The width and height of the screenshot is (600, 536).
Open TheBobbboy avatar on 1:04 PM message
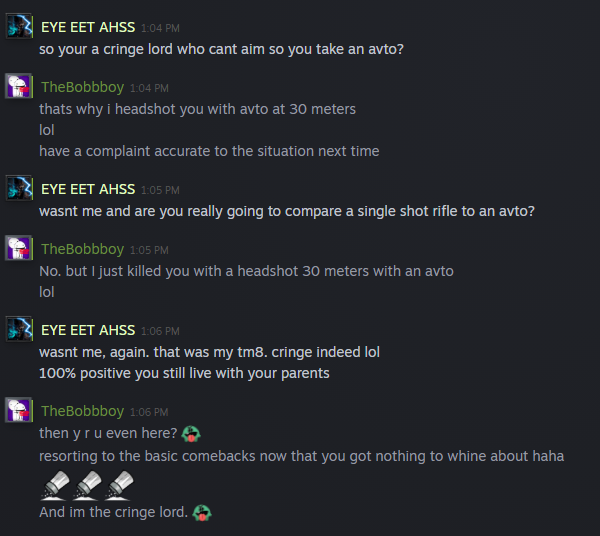pyautogui.click(x=19, y=87)
